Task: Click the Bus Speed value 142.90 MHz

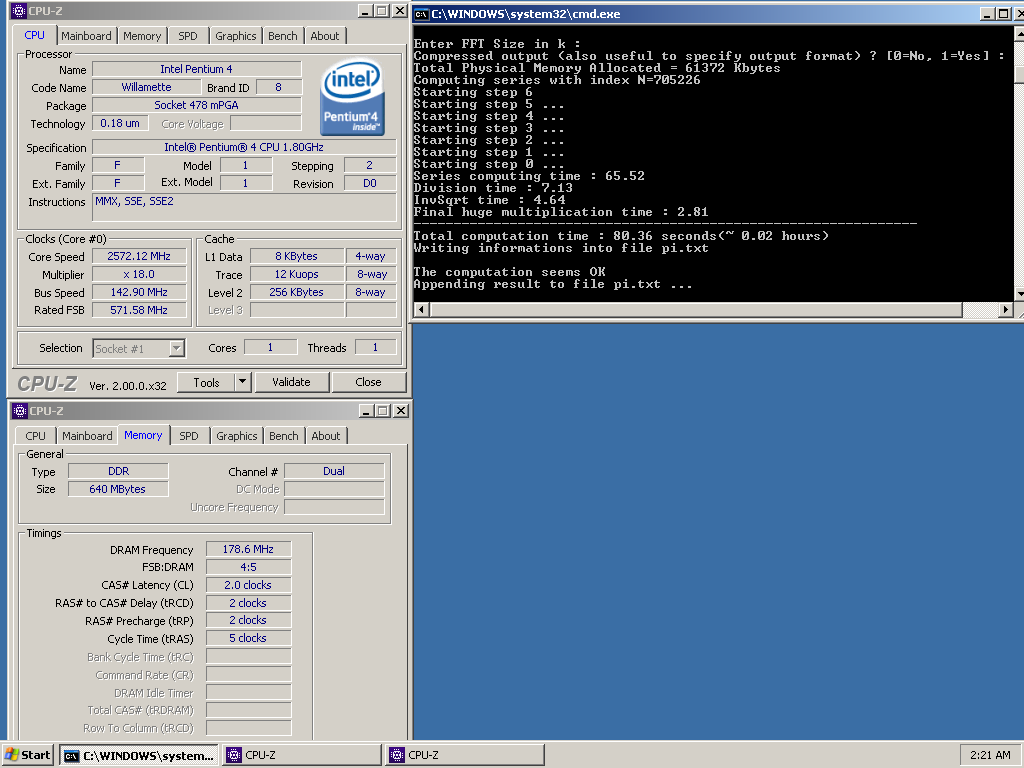Action: coord(139,292)
